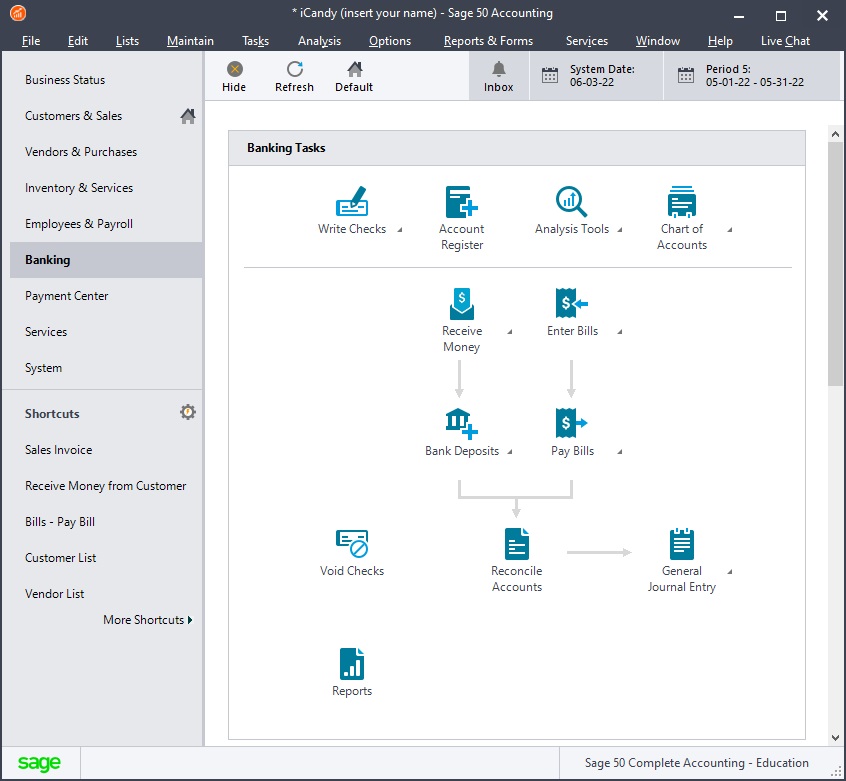The width and height of the screenshot is (846, 781).
Task: Hide the navigation bar with Hide
Action: click(x=234, y=76)
